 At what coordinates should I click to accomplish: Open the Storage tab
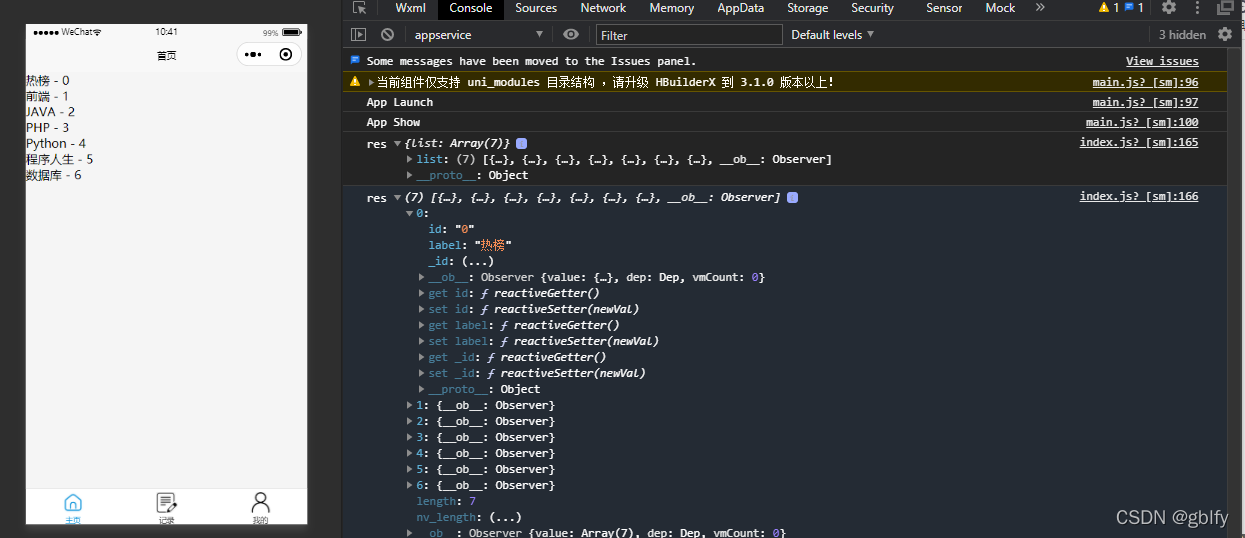(x=807, y=8)
